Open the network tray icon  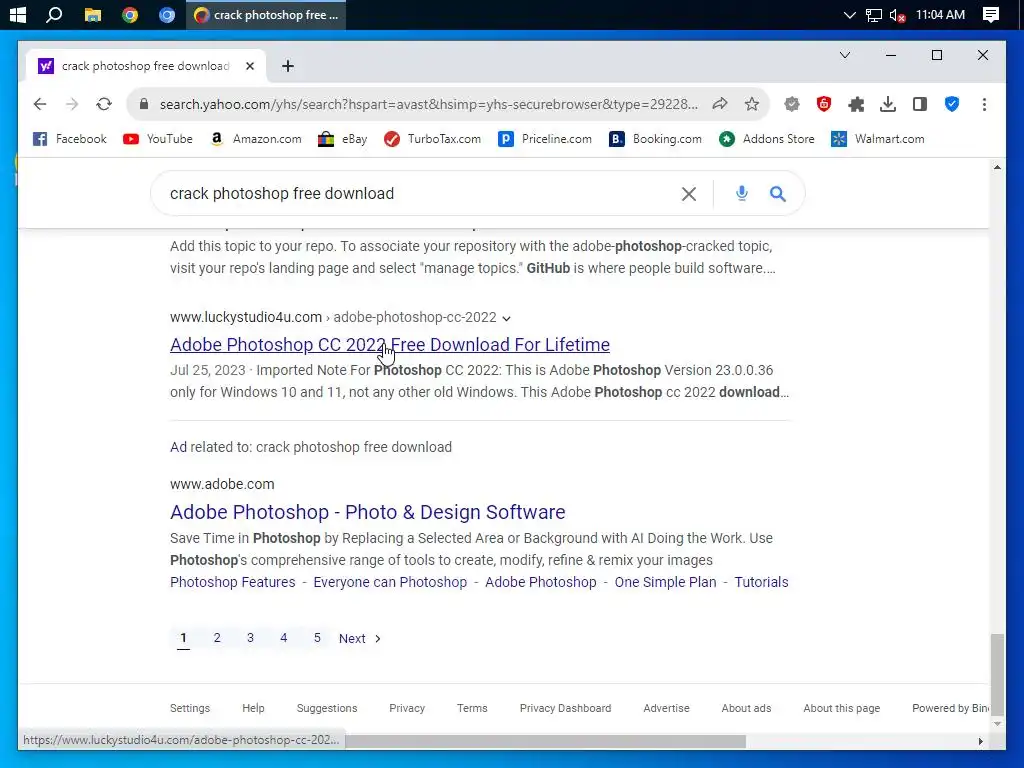click(x=873, y=15)
